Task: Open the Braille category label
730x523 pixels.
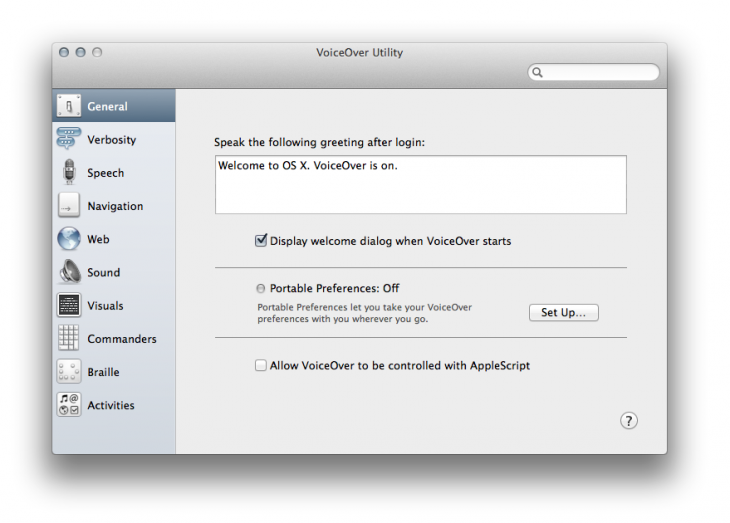Action: pyautogui.click(x=103, y=372)
